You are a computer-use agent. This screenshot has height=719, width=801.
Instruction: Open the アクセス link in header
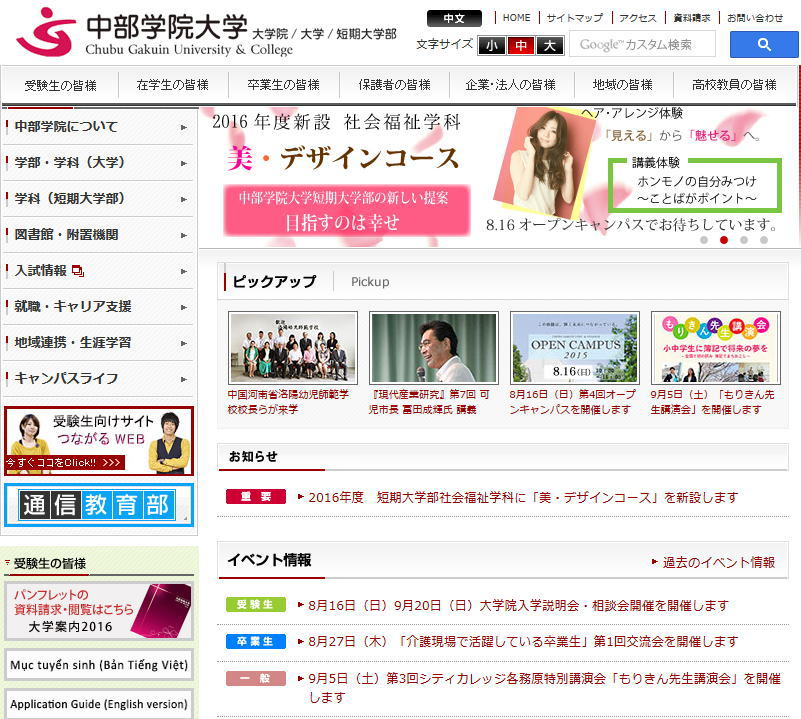click(637, 18)
